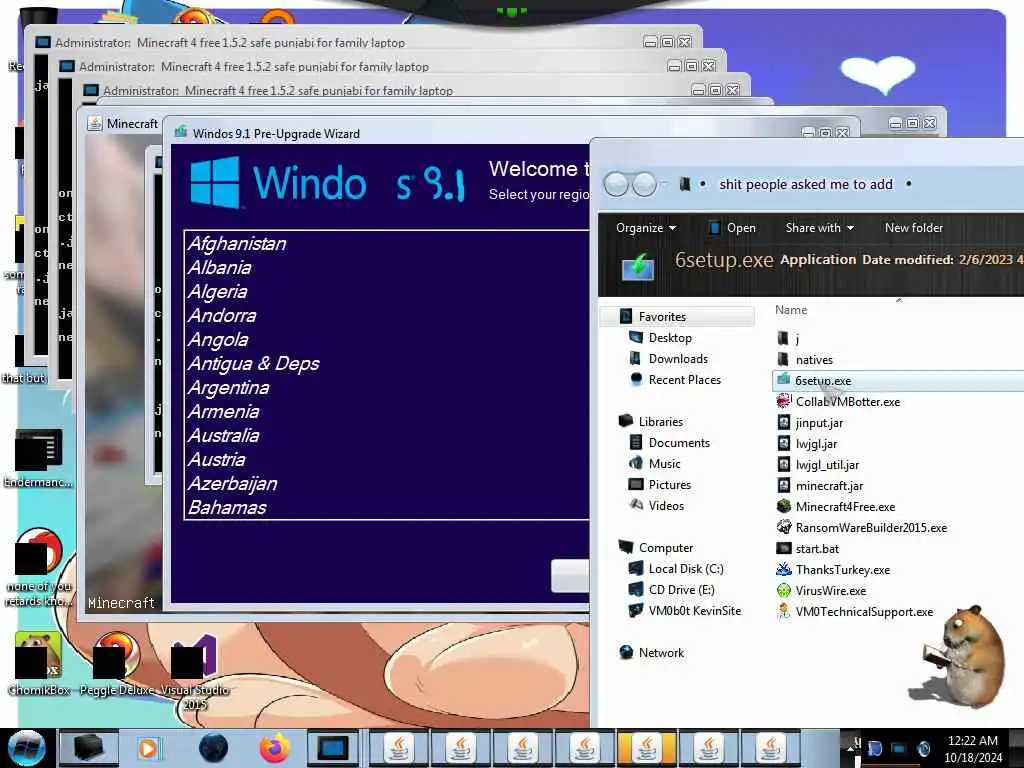Go to Favorites in the navigation pane
1024x768 pixels.
click(x=662, y=317)
